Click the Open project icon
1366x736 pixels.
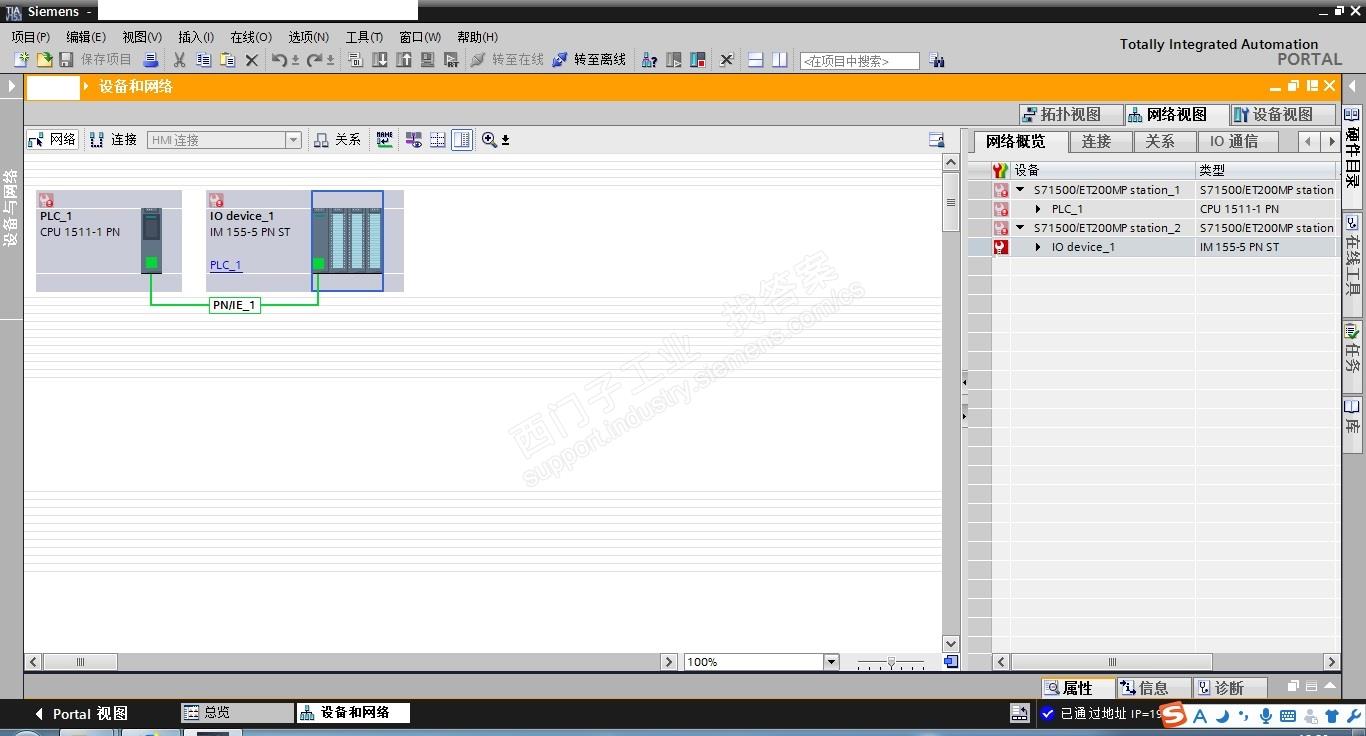coord(44,60)
